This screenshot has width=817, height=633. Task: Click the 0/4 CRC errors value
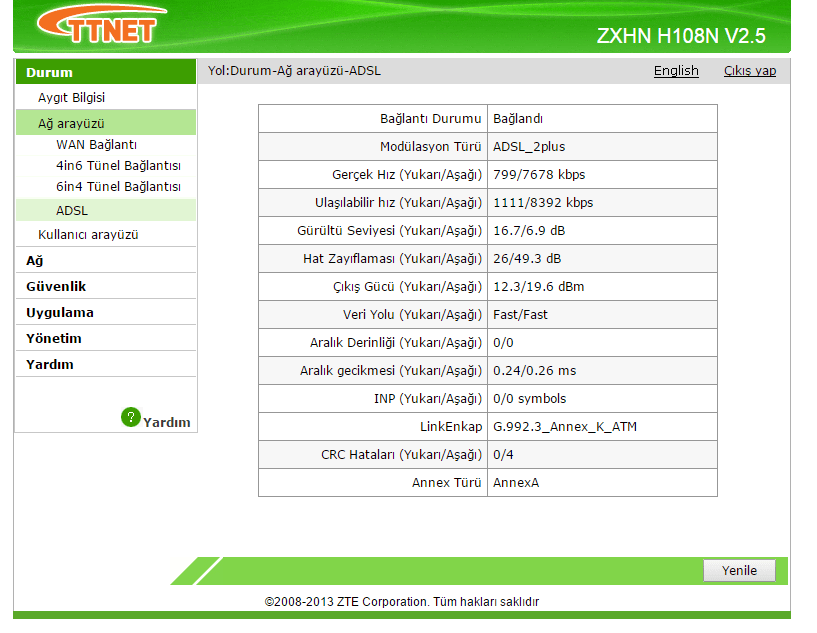(503, 455)
